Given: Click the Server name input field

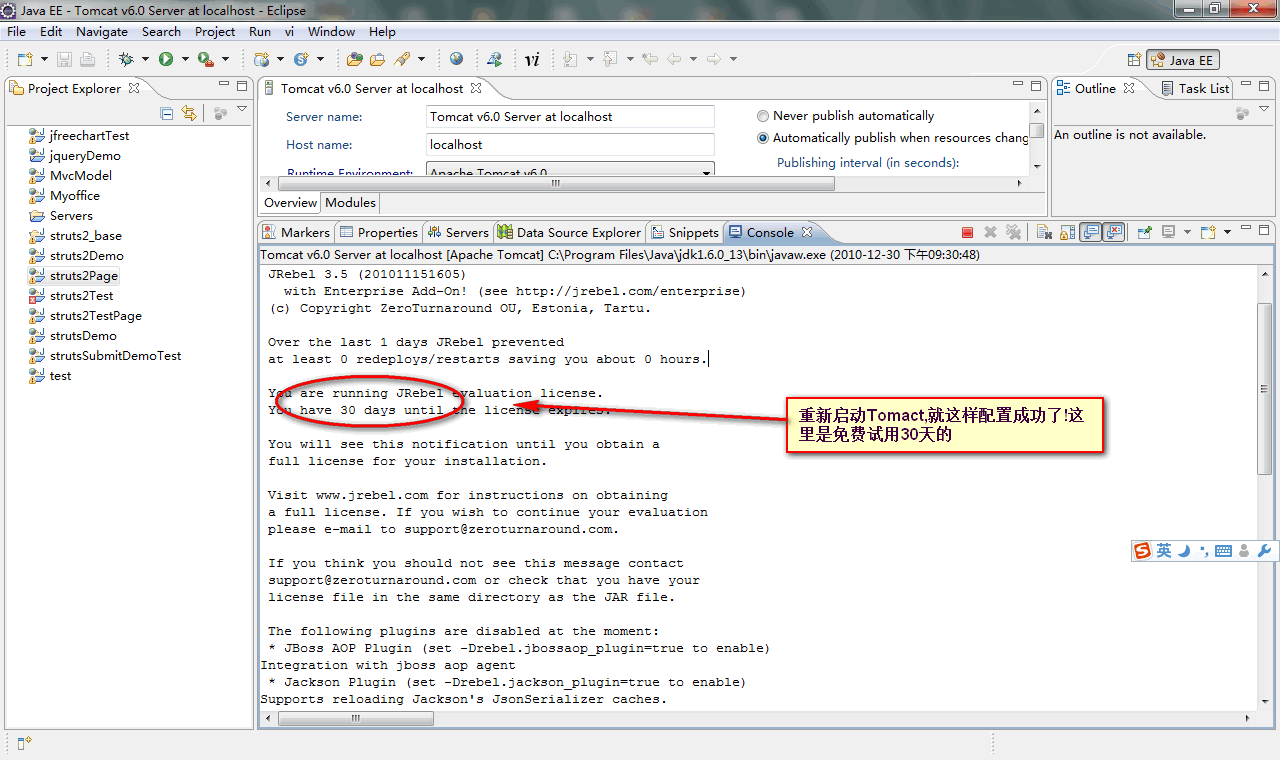Looking at the screenshot, I should (571, 117).
